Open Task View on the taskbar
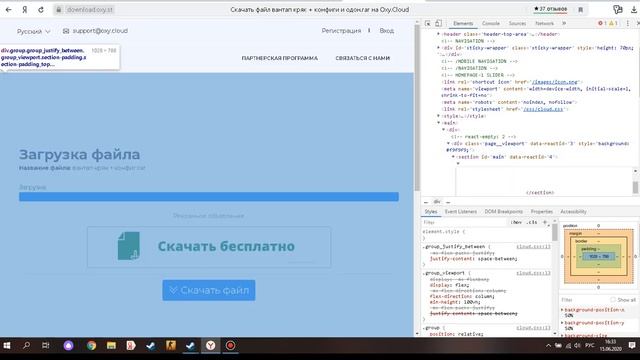 [46, 346]
